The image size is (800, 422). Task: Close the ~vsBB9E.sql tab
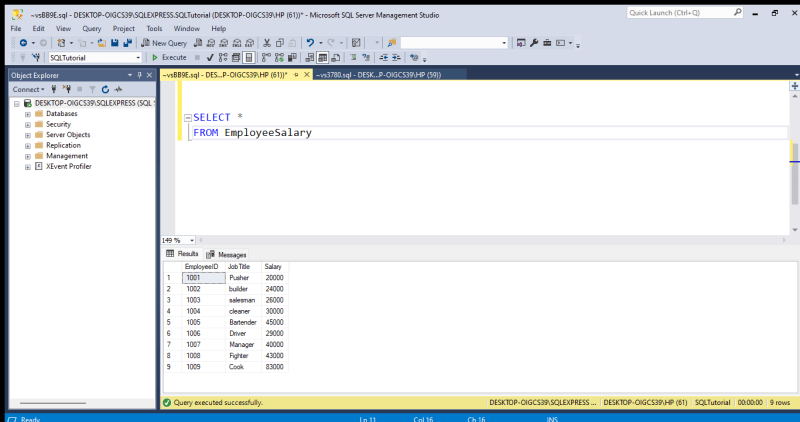[307, 75]
